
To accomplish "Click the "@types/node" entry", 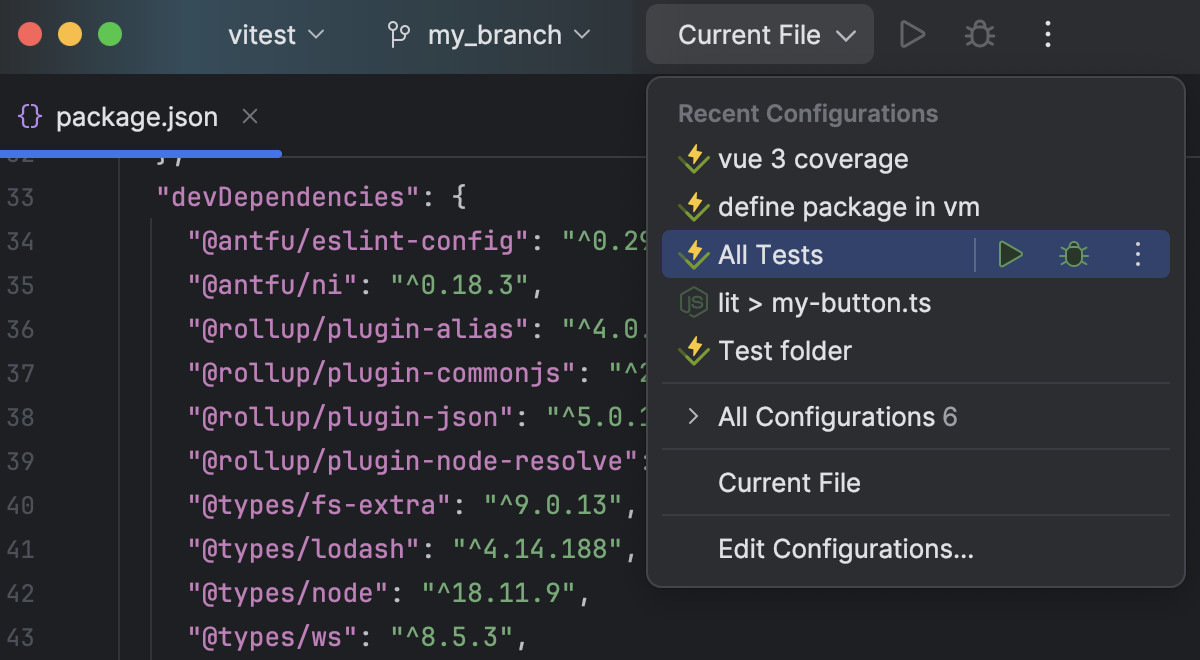I will [x=288, y=593].
